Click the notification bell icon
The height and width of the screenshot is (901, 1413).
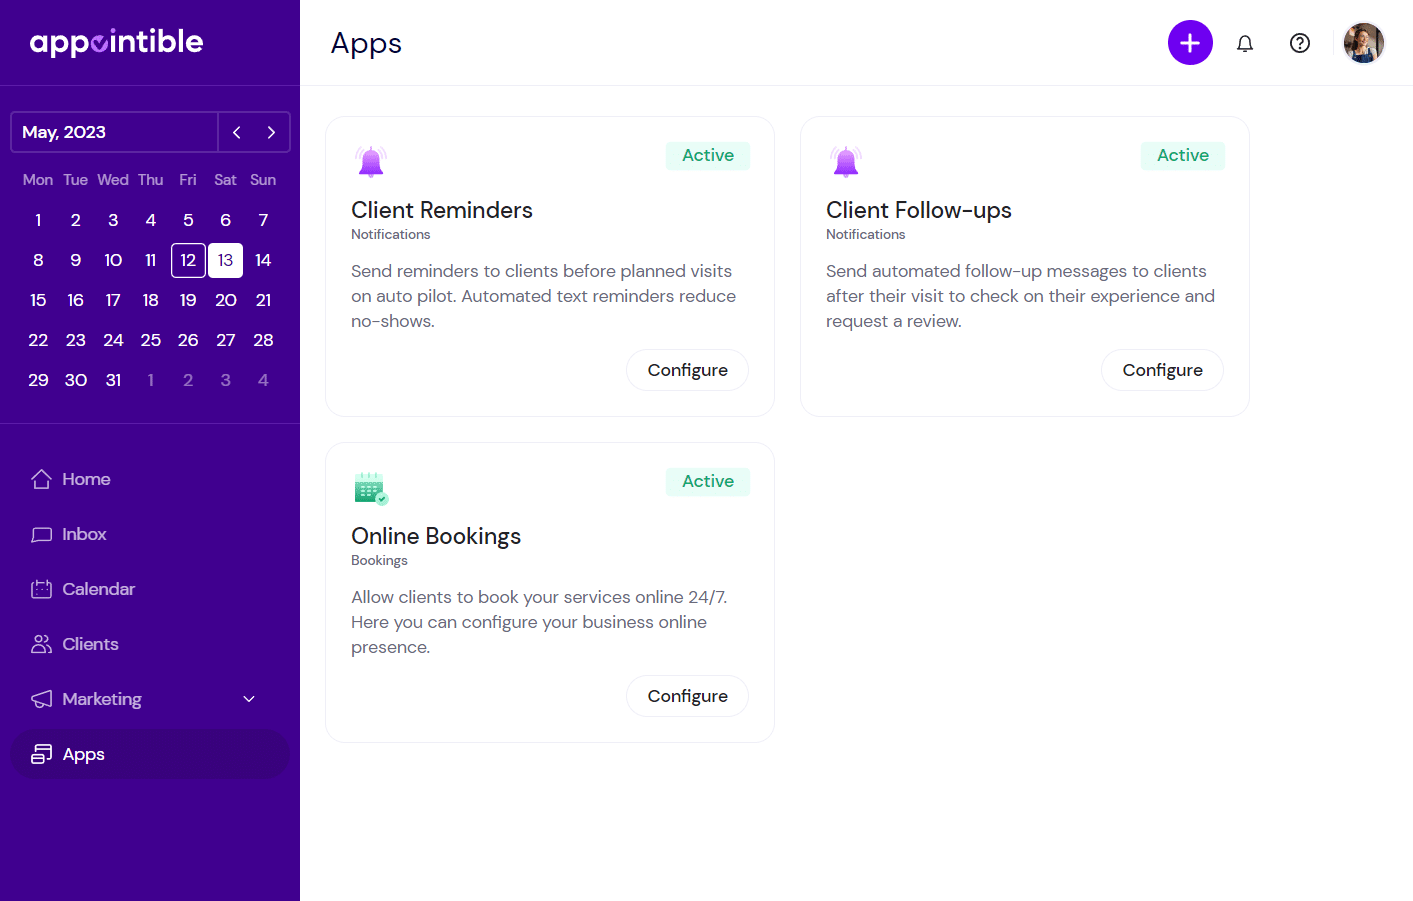[x=1244, y=42]
